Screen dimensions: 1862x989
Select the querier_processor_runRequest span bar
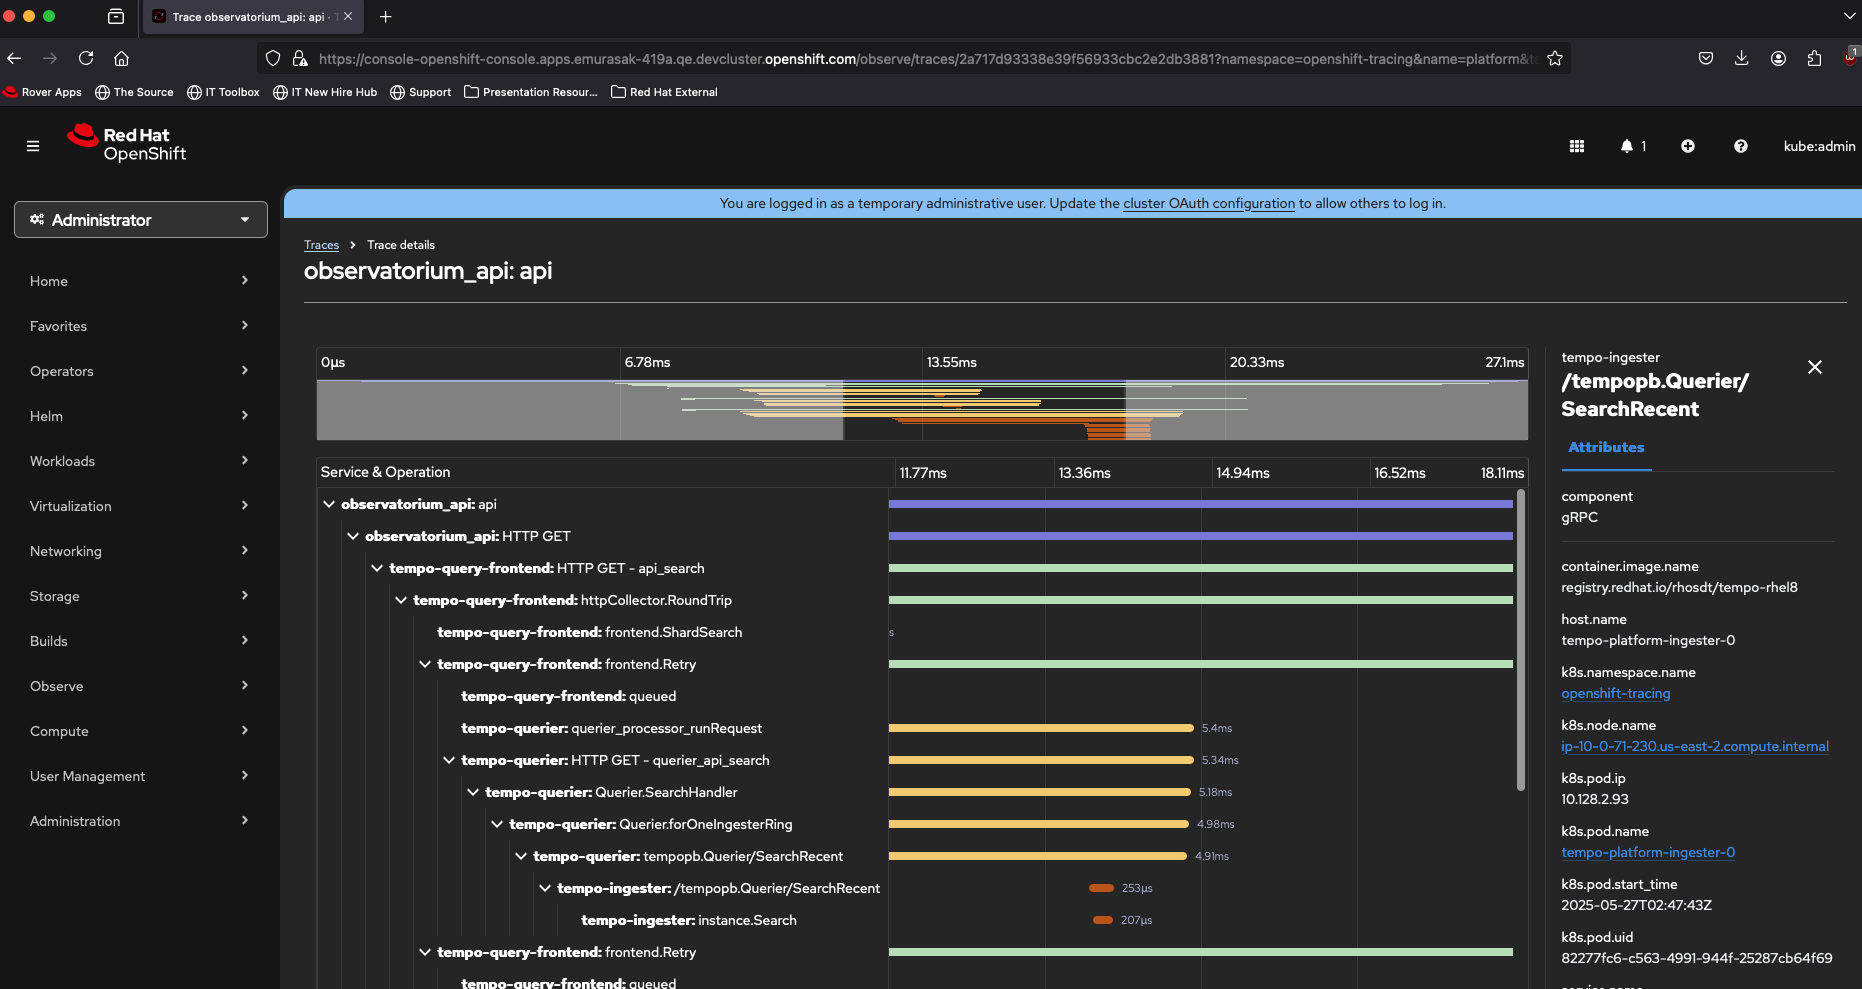pos(1041,728)
